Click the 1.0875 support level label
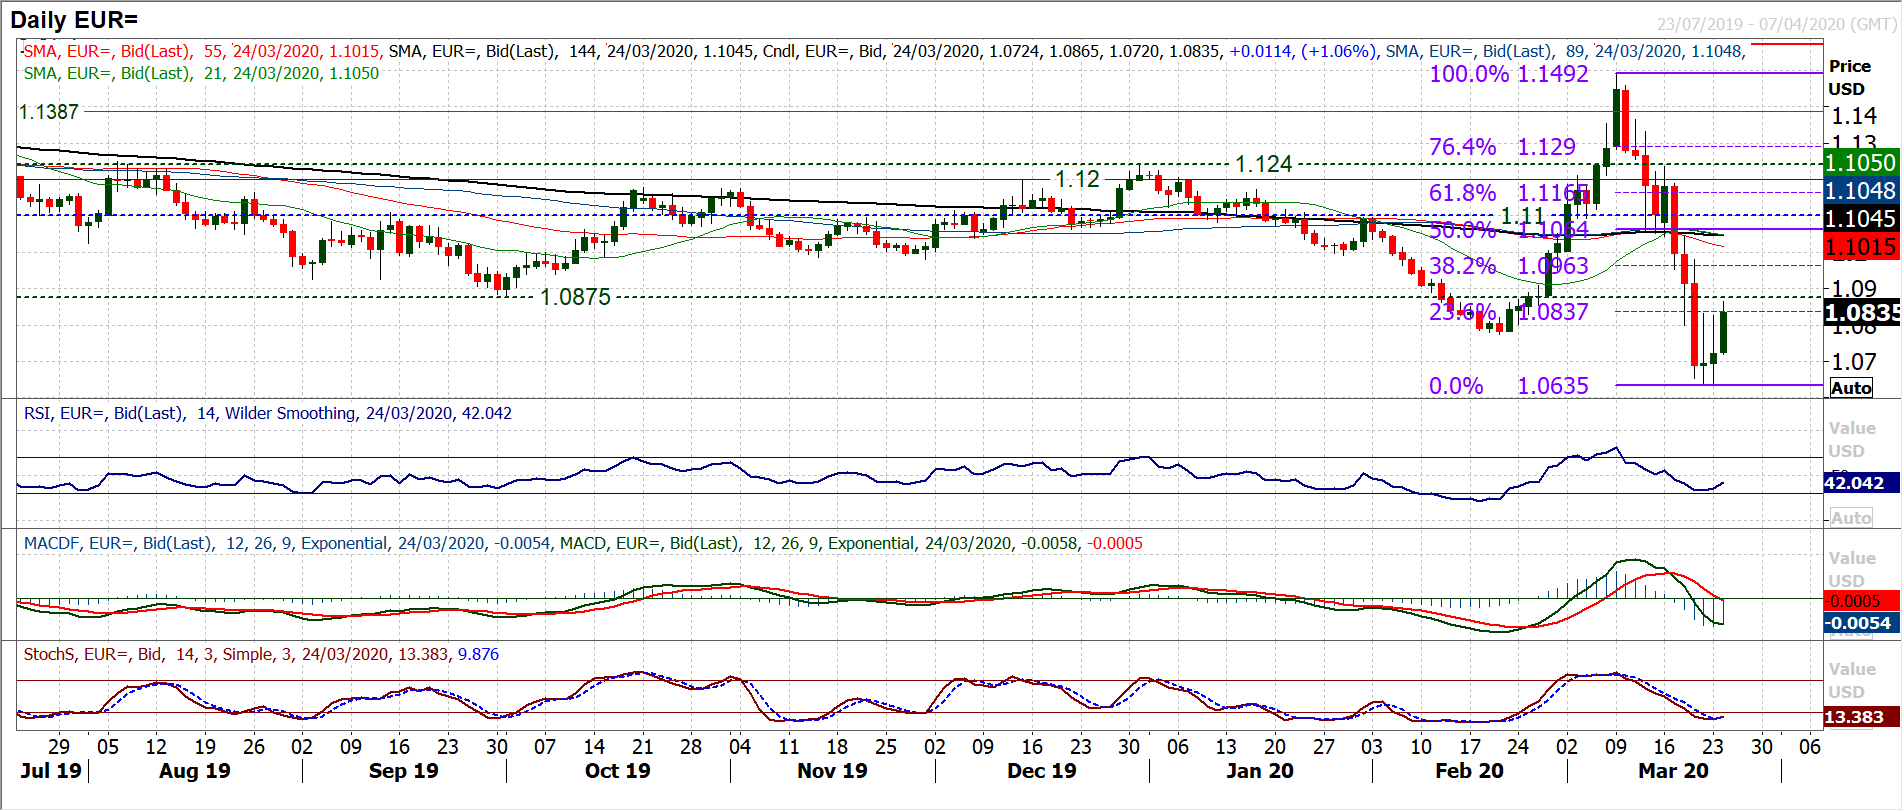Image resolution: width=1903 pixels, height=811 pixels. coord(575,297)
